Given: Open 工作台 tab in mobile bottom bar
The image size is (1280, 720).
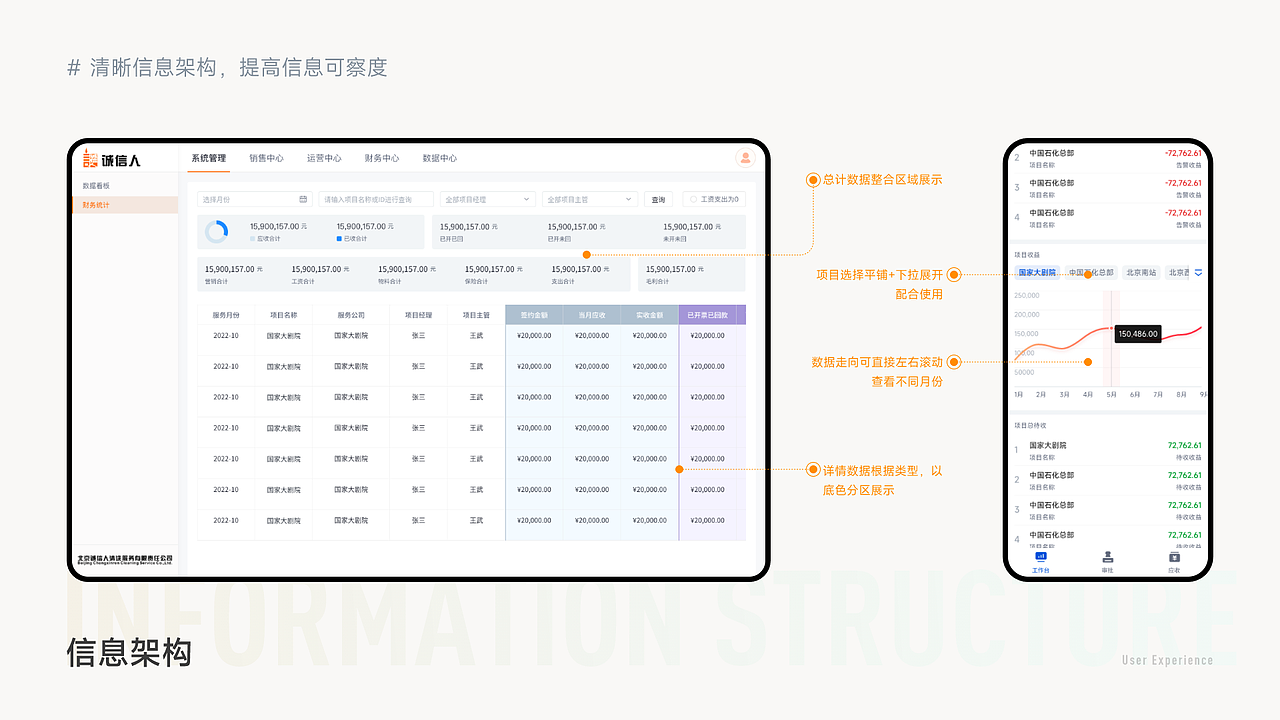Looking at the screenshot, I should coord(1041,561).
